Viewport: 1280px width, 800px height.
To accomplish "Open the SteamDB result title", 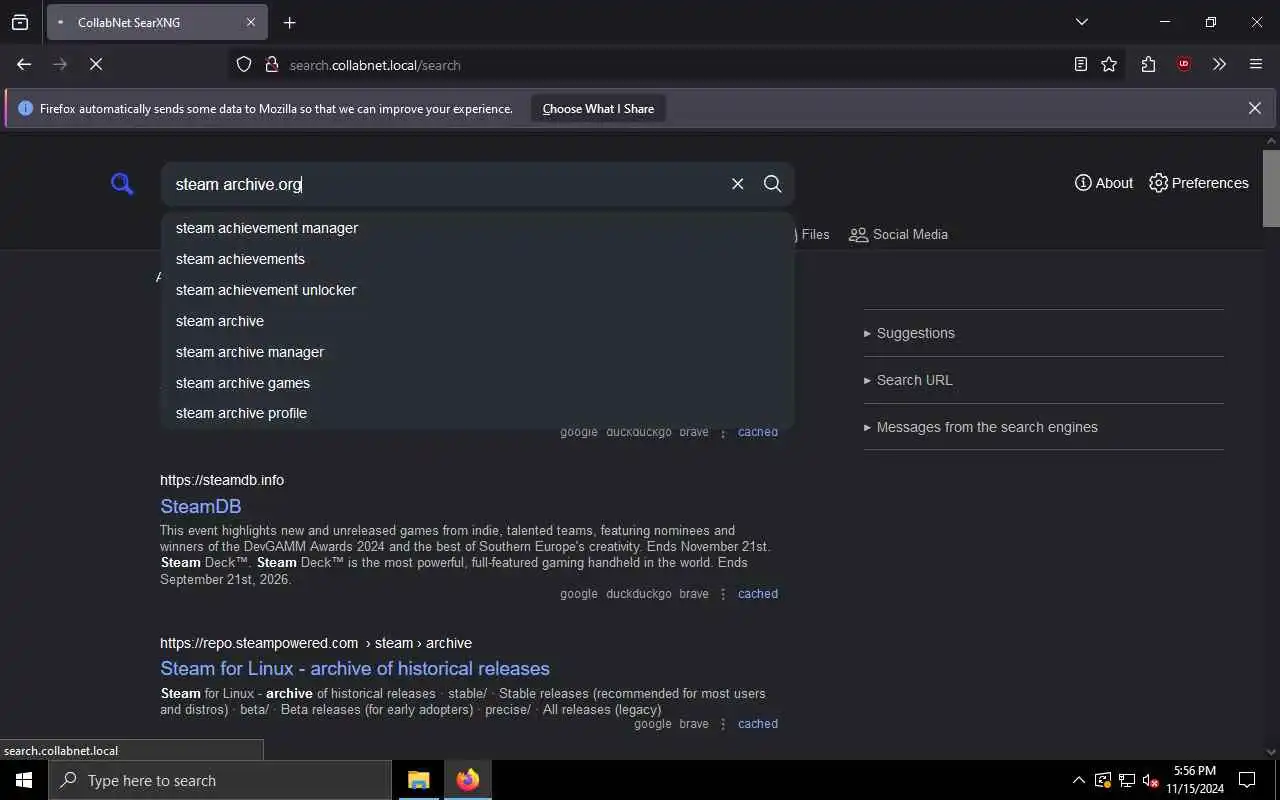I will coord(201,506).
